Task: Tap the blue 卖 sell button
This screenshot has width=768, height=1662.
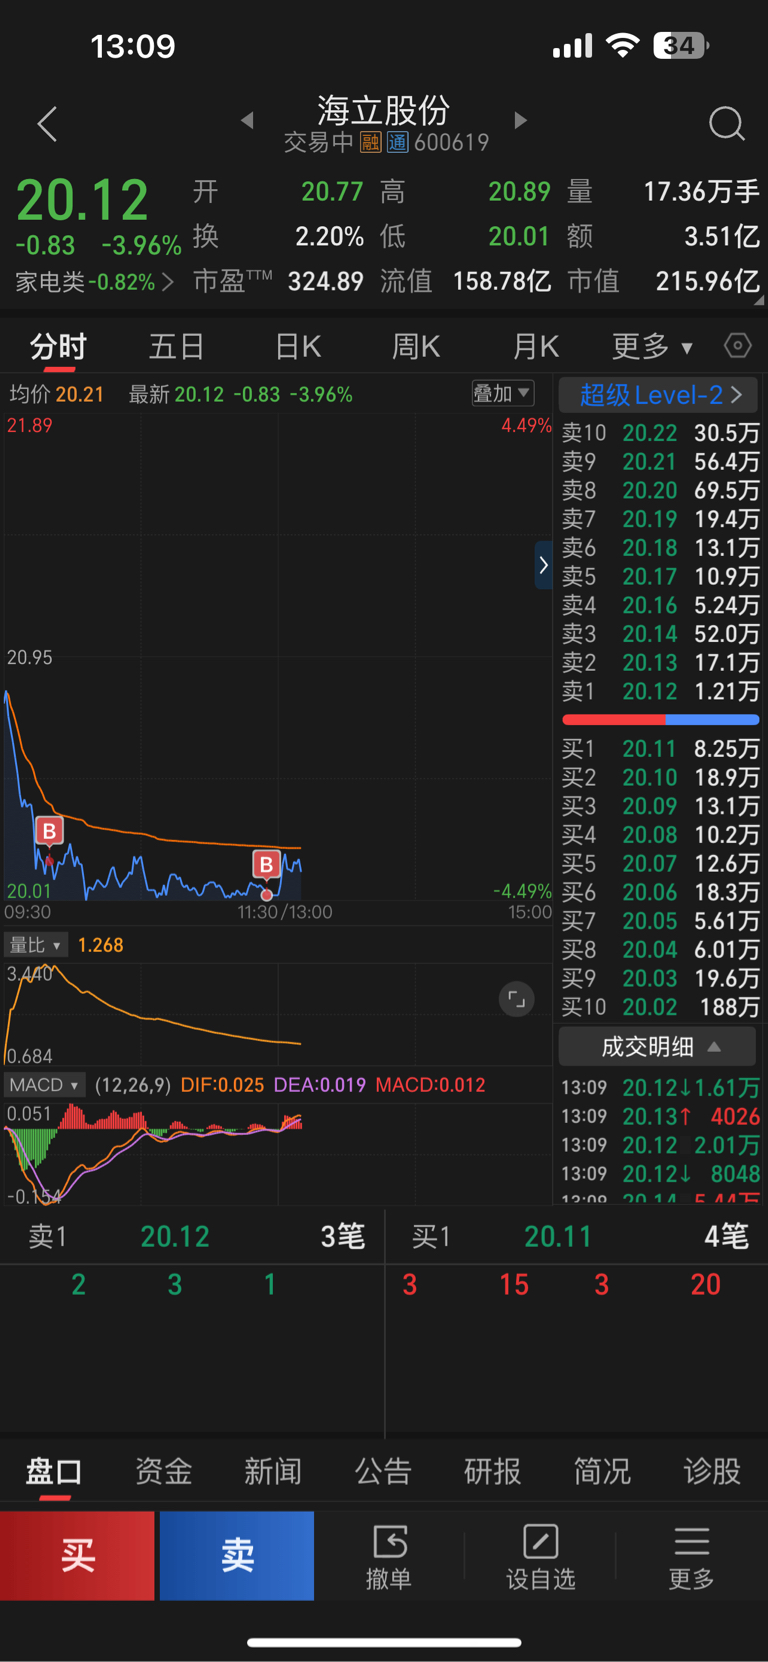Action: tap(237, 1556)
